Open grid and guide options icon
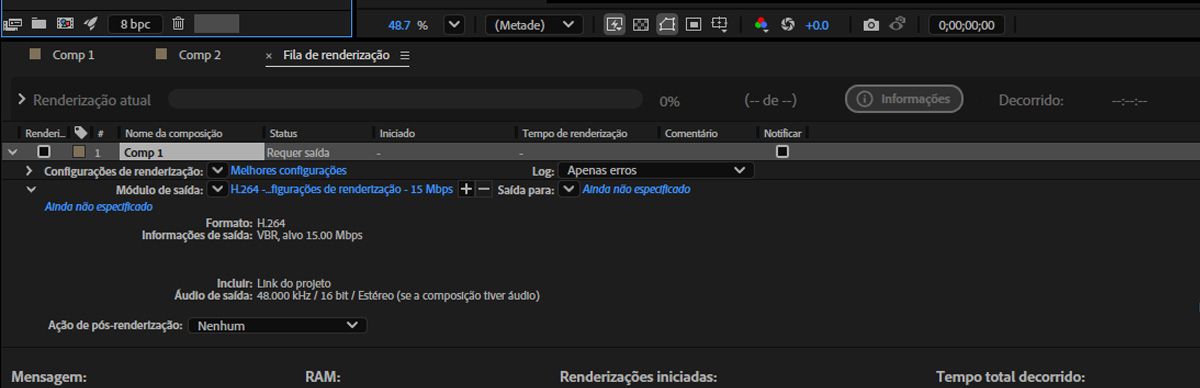The height and width of the screenshot is (388, 1200). pyautogui.click(x=719, y=24)
